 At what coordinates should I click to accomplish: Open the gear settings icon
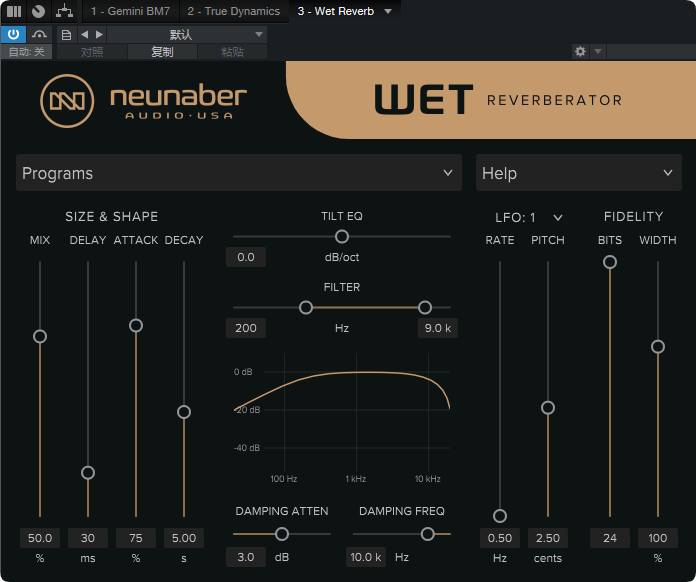tap(580, 51)
